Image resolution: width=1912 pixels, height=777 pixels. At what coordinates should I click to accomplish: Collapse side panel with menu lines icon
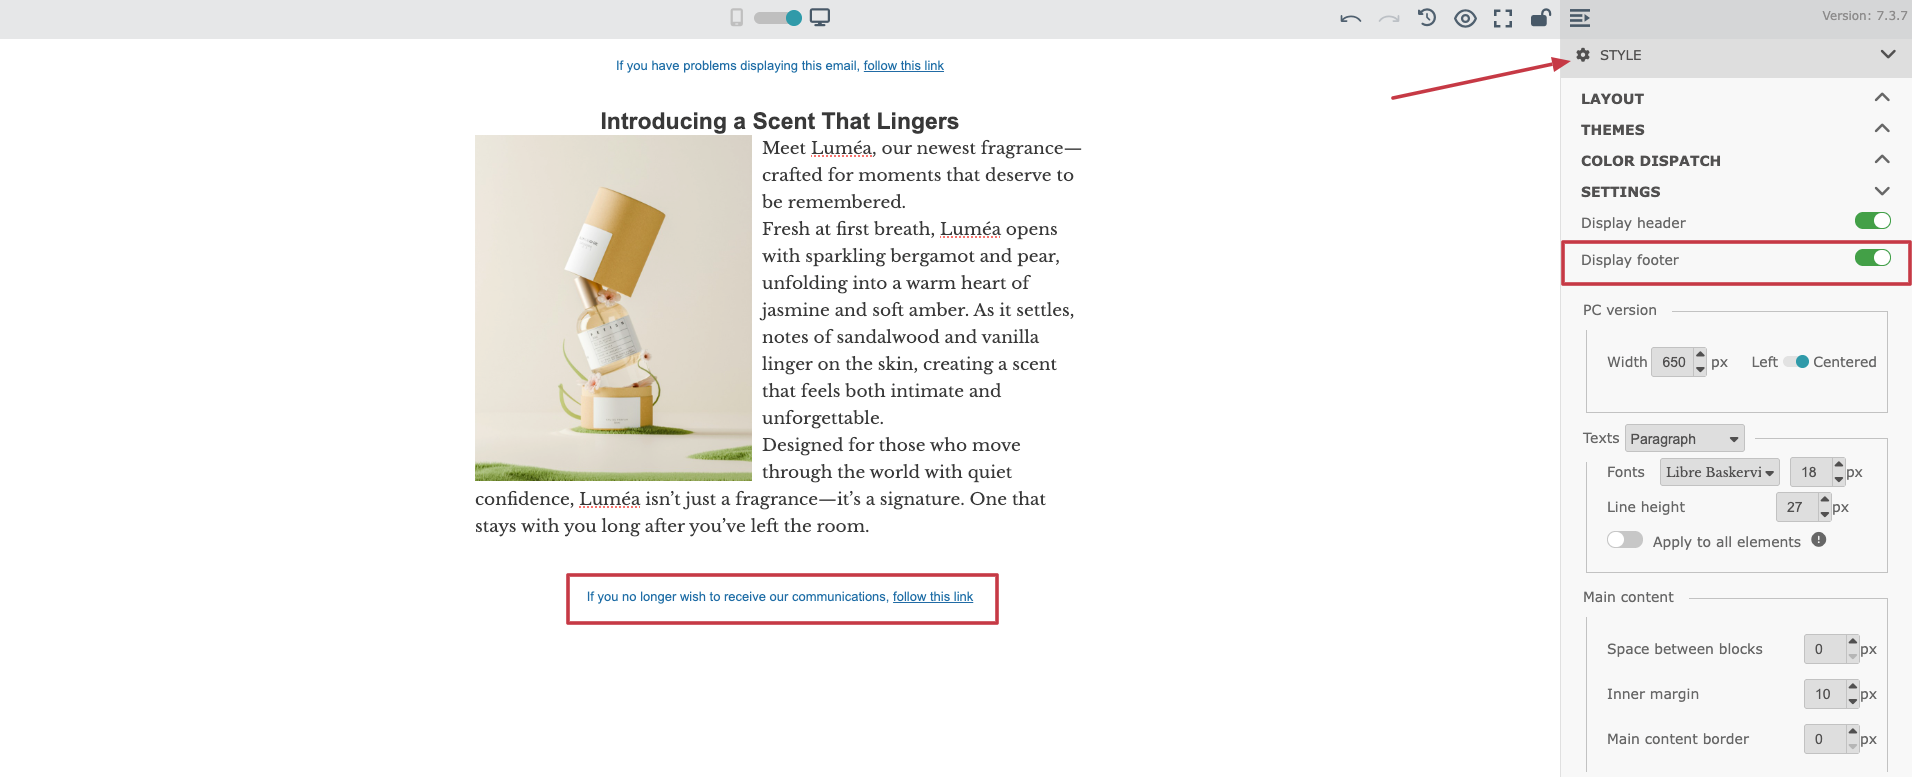point(1580,18)
